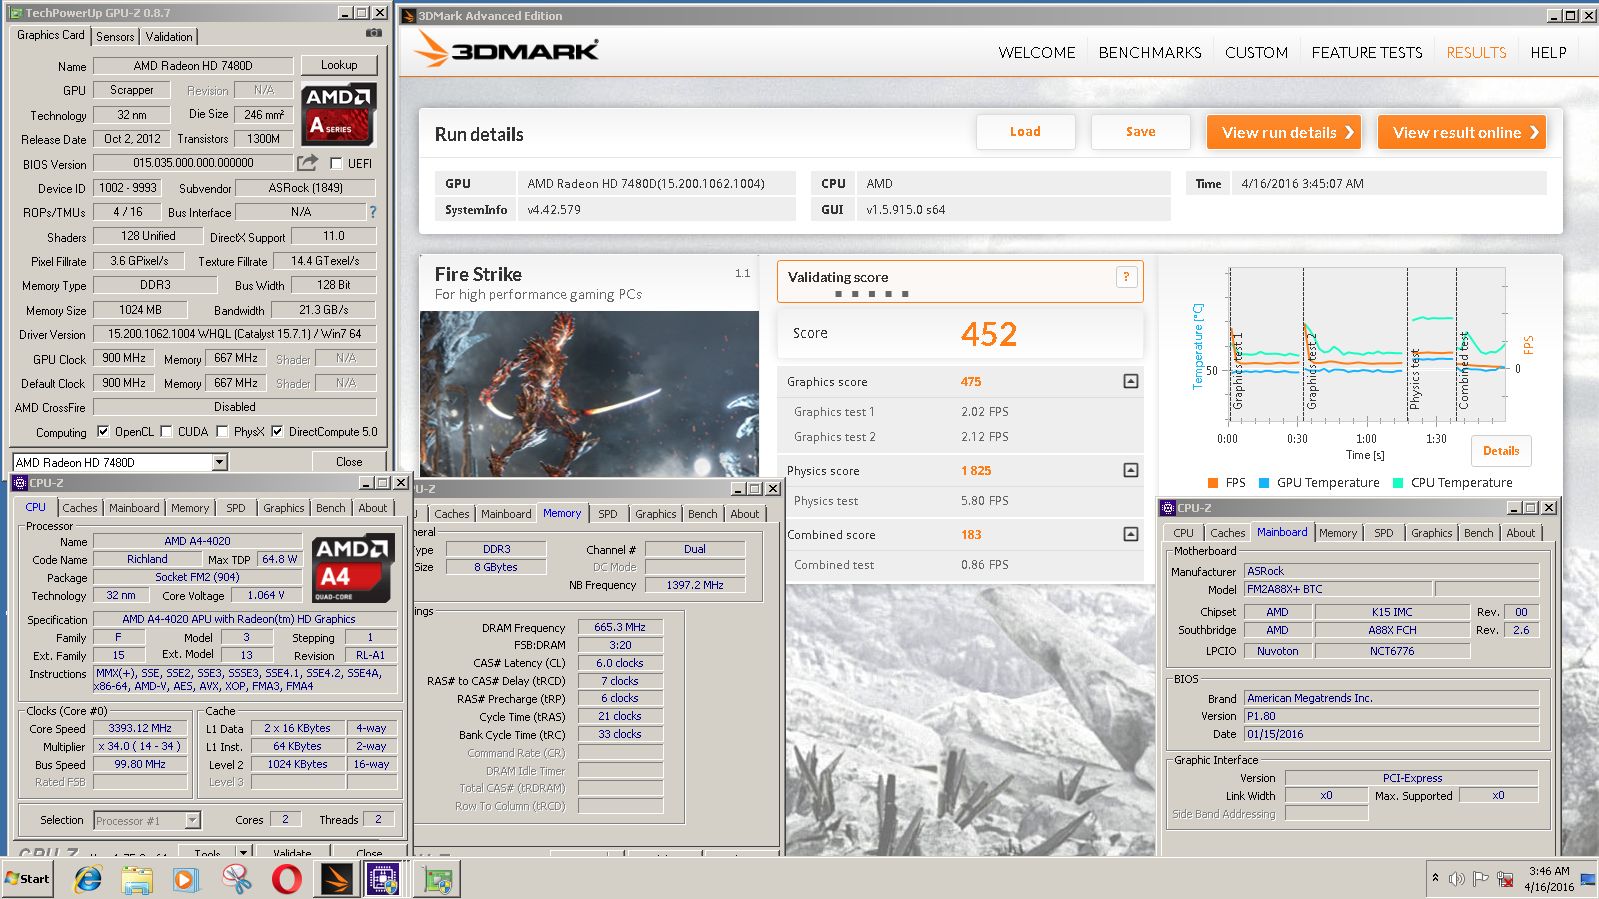Open the 3DMark BENCHMARKS menu

(x=1150, y=52)
